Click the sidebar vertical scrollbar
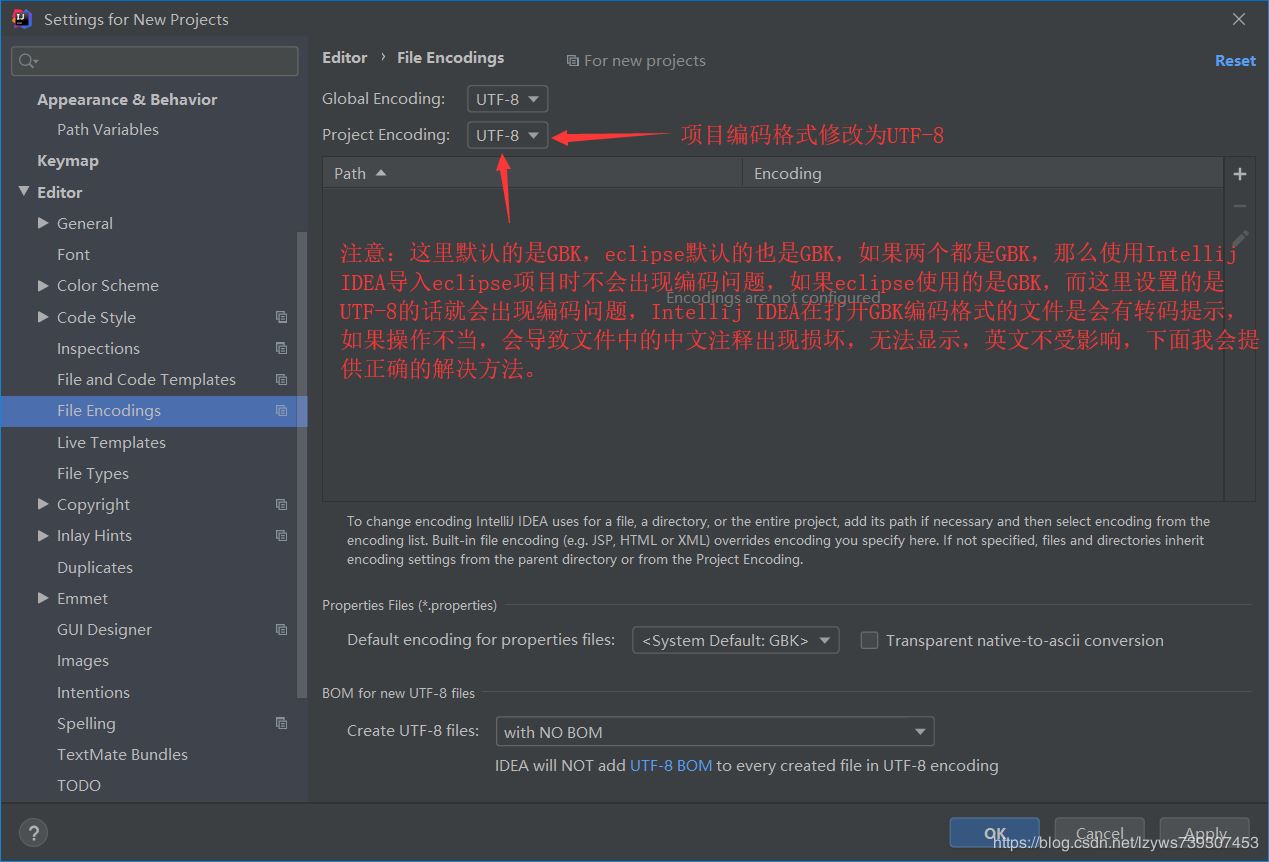This screenshot has height=862, width=1269. pos(302,465)
